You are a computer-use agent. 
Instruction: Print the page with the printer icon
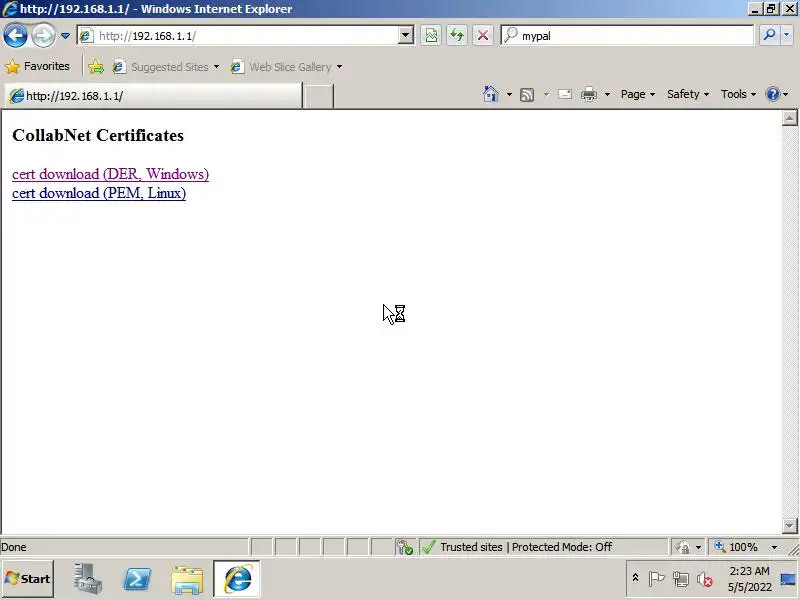coord(589,94)
